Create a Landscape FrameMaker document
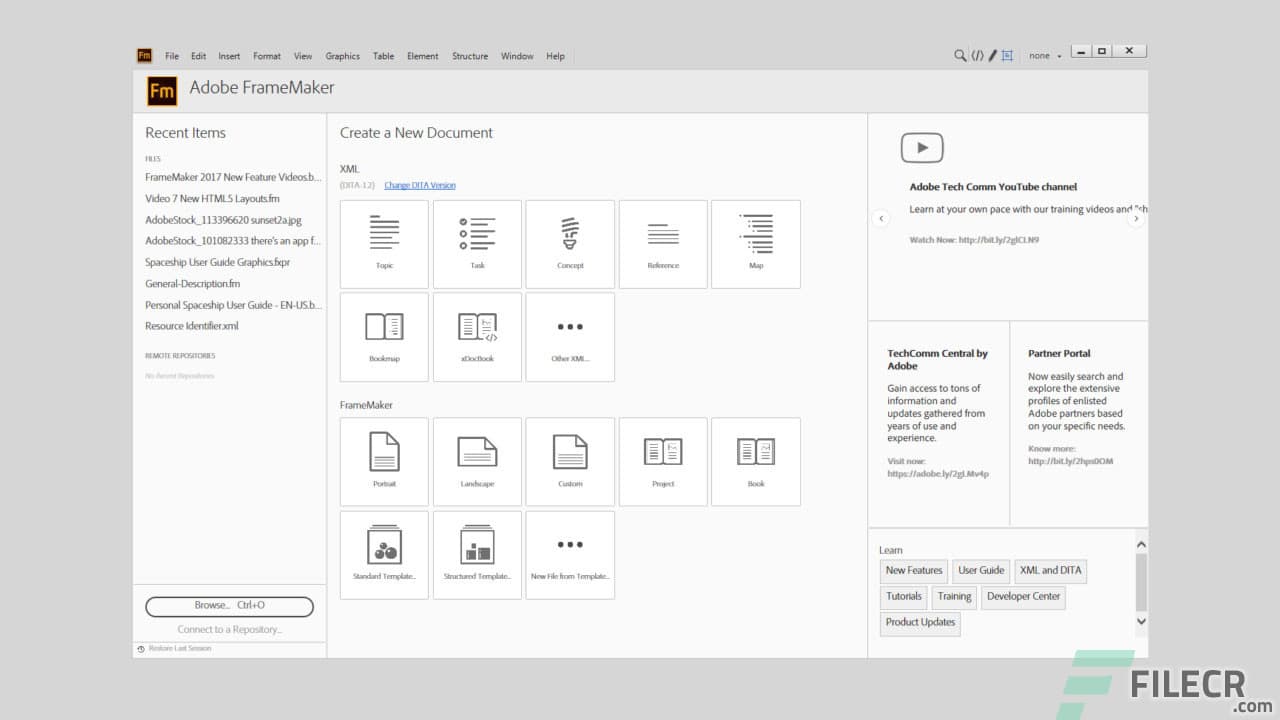 tap(477, 461)
